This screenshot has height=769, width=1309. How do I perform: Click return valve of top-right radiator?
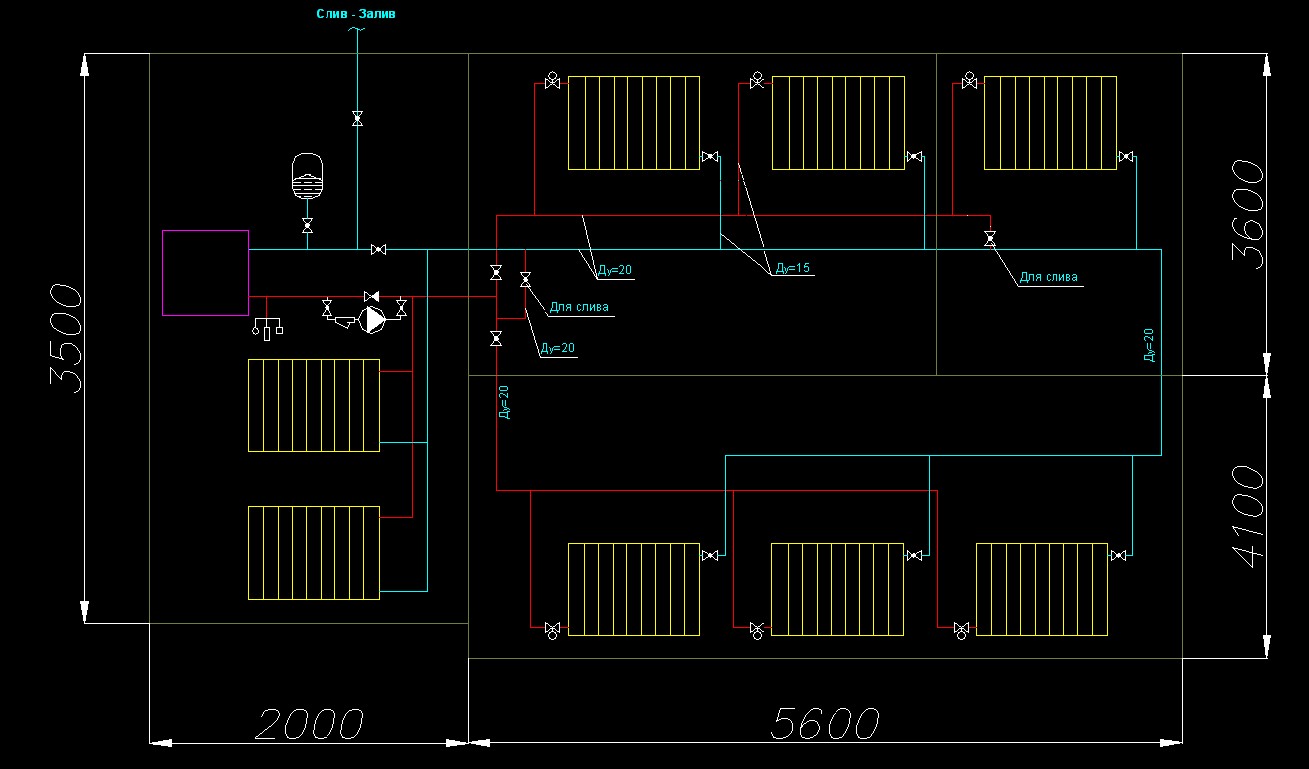[x=1126, y=156]
